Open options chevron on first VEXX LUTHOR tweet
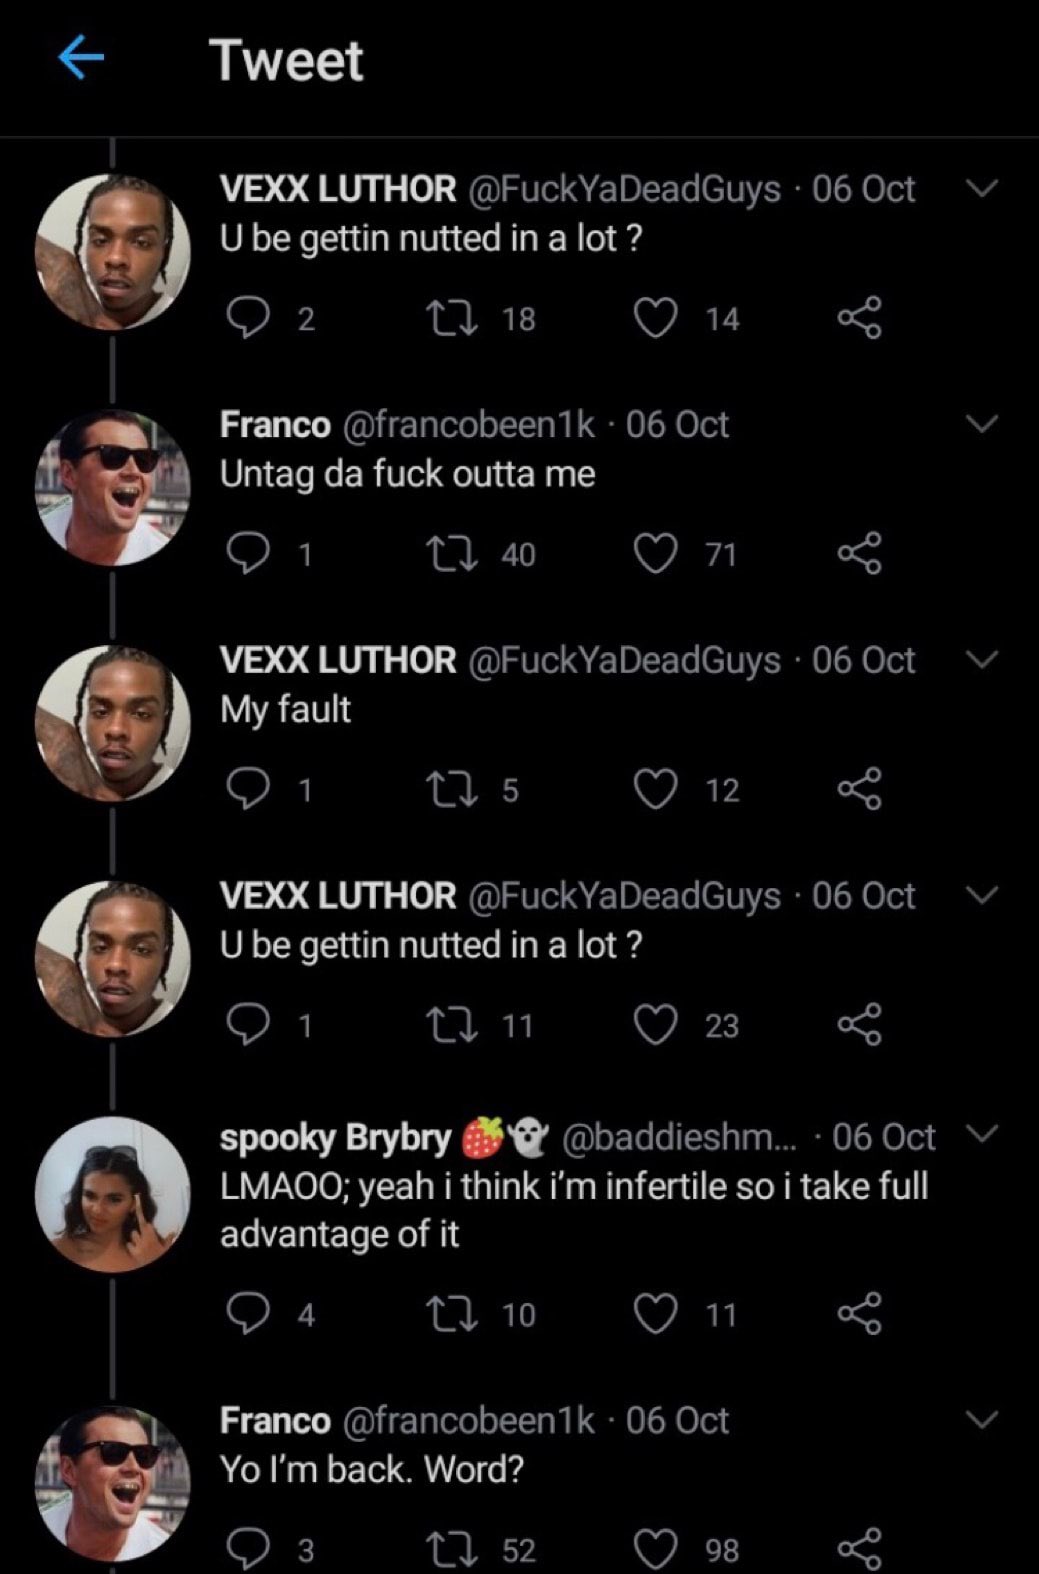The image size is (1039, 1574). (x=983, y=188)
